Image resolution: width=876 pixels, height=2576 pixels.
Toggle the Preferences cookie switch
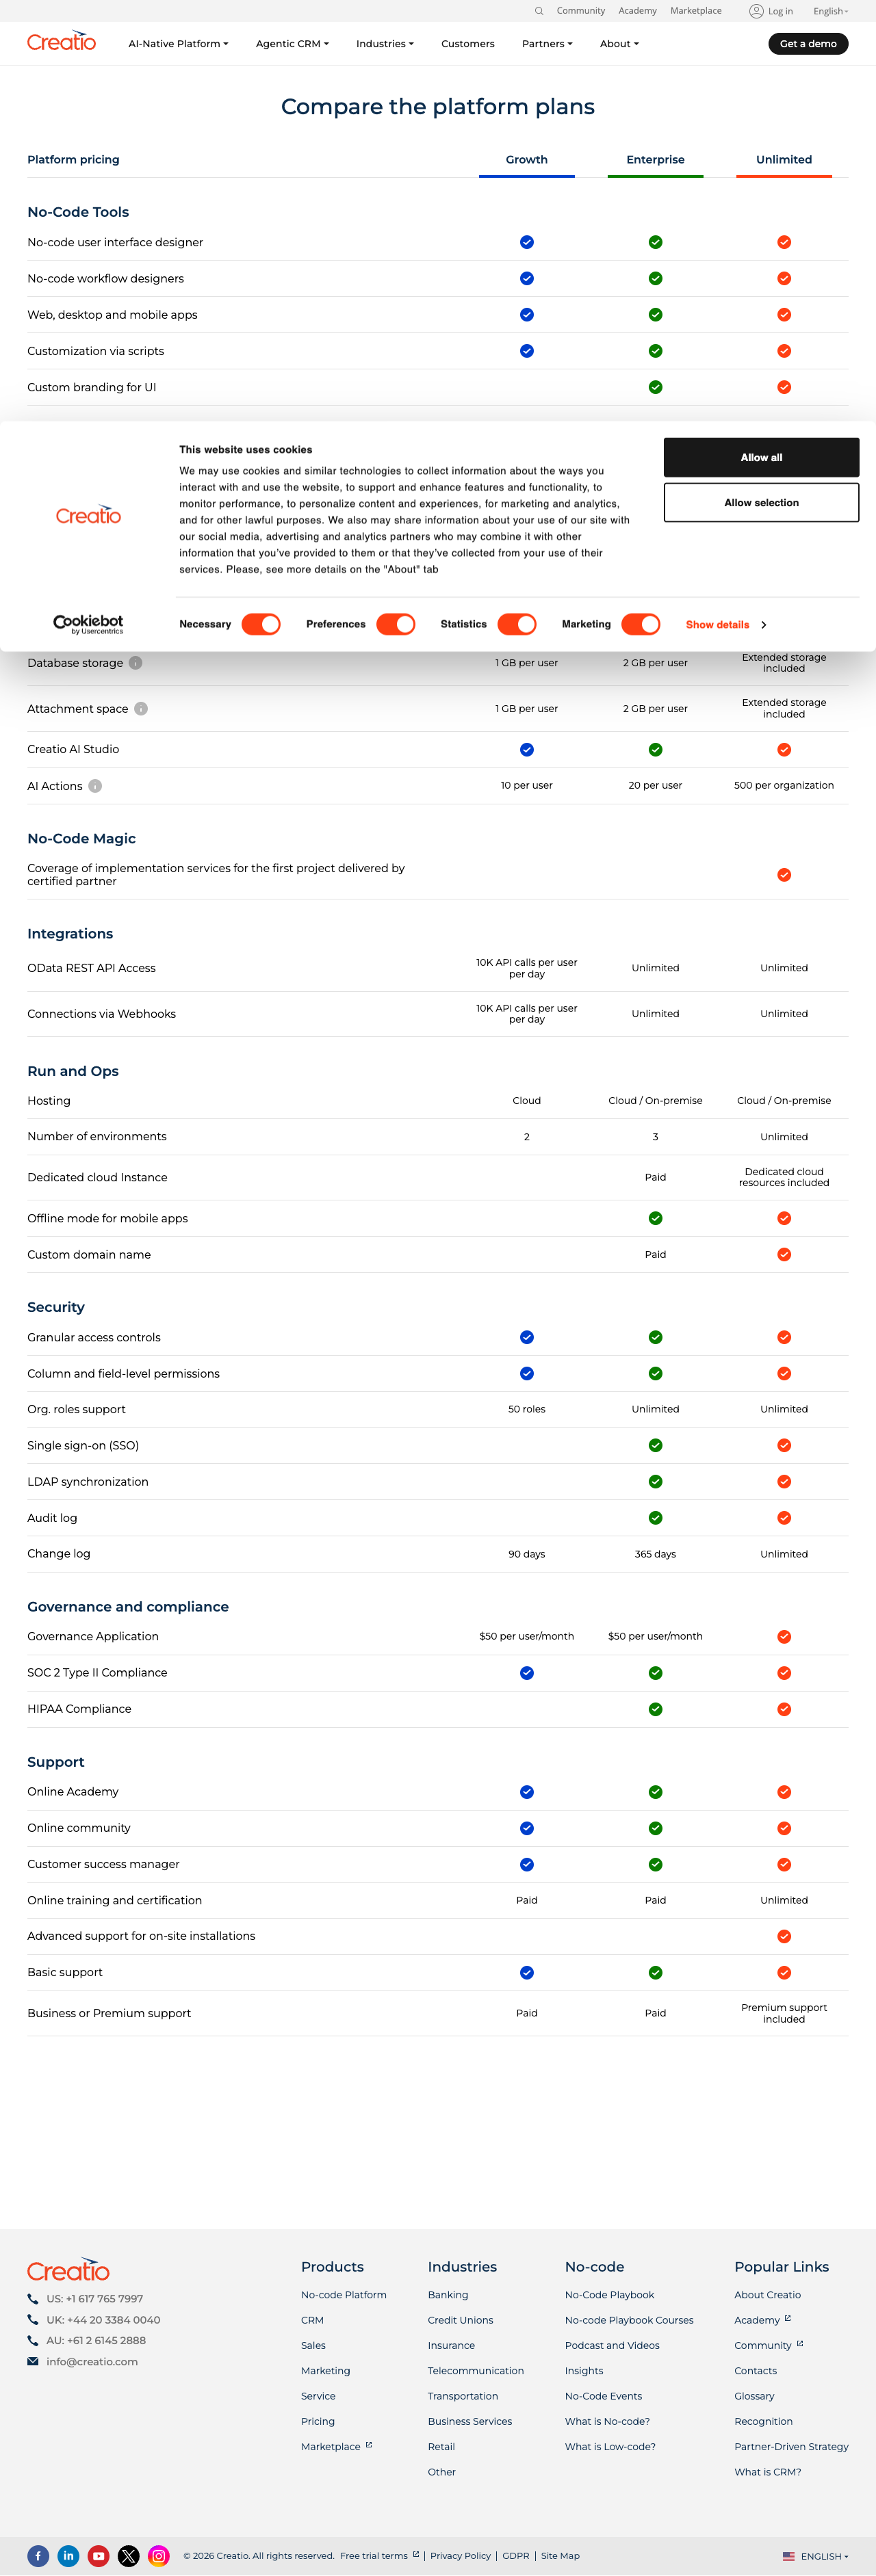pos(396,624)
